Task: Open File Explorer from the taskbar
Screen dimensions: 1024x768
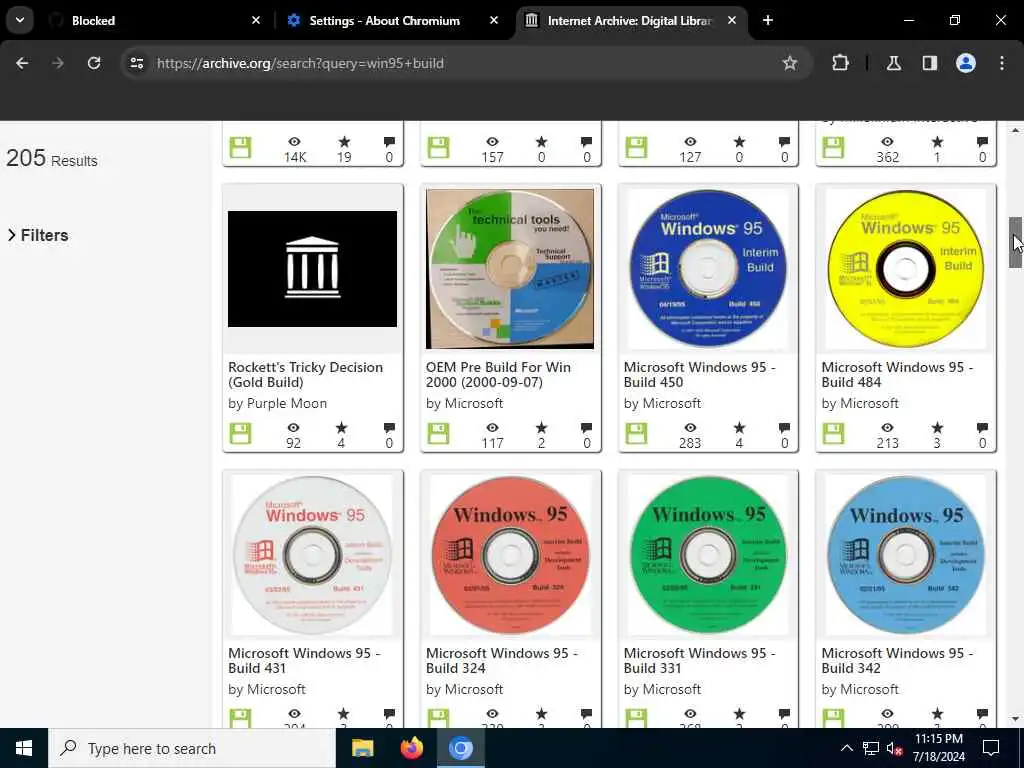Action: point(362,748)
